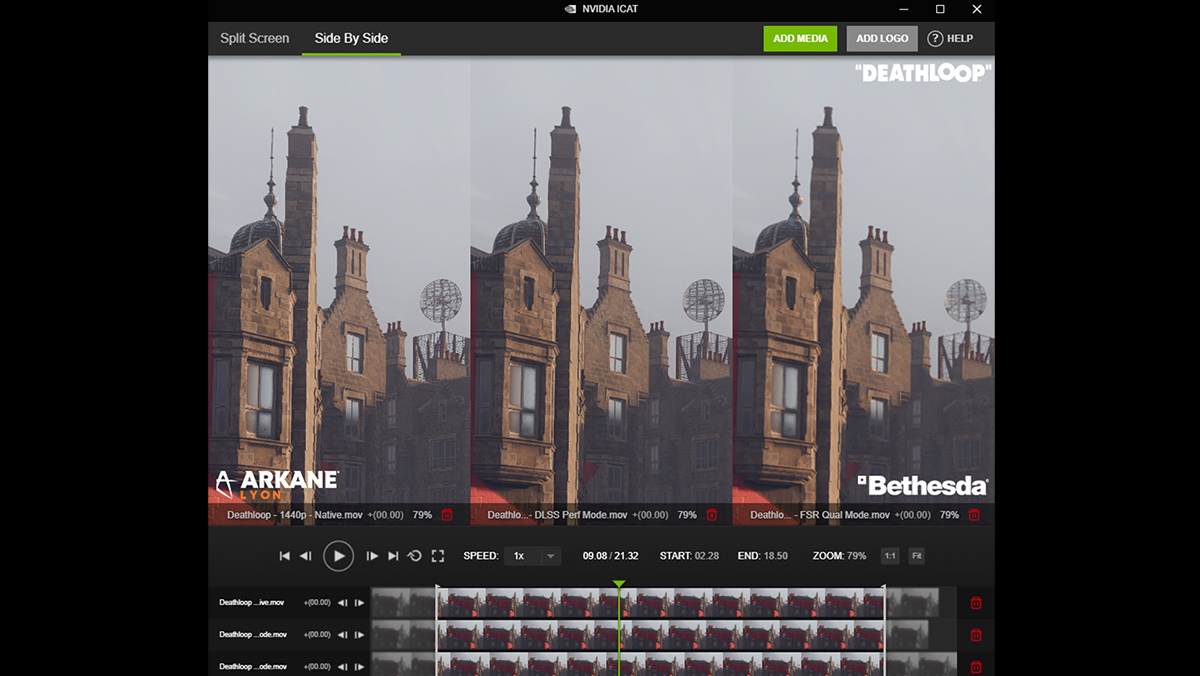Click the green playhead marker on the timeline
Viewport: 1200px width, 676px height.
click(619, 583)
